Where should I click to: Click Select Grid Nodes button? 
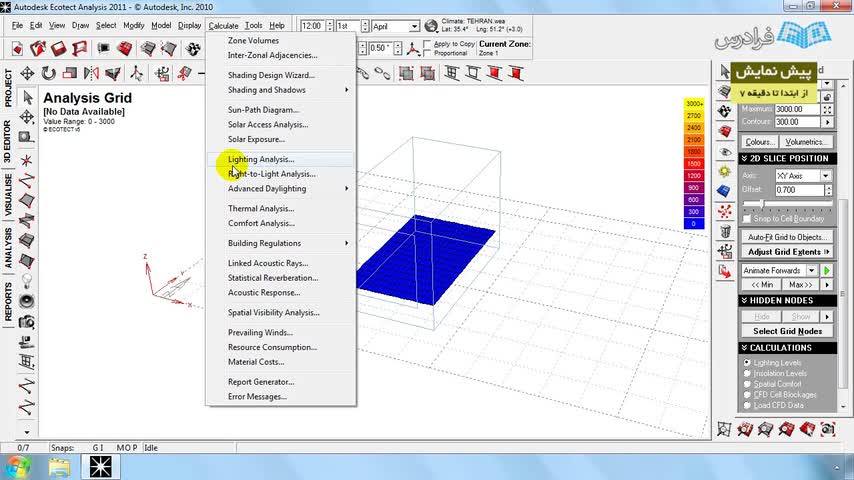click(x=787, y=331)
